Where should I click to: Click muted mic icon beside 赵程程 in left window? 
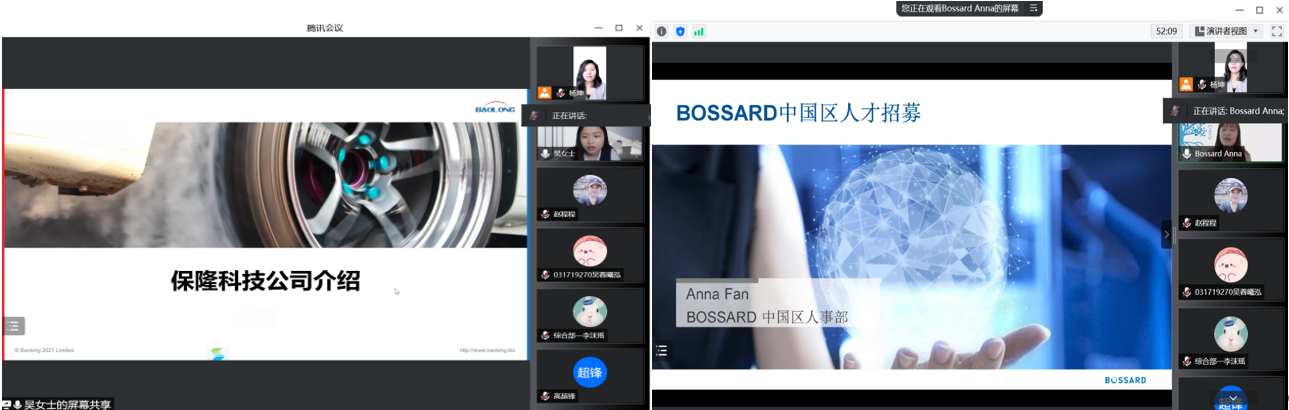[x=546, y=214]
